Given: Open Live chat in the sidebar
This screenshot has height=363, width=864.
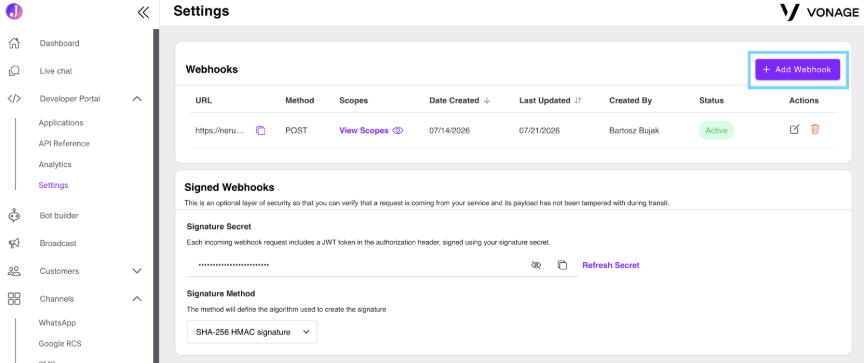Looking at the screenshot, I should [56, 71].
